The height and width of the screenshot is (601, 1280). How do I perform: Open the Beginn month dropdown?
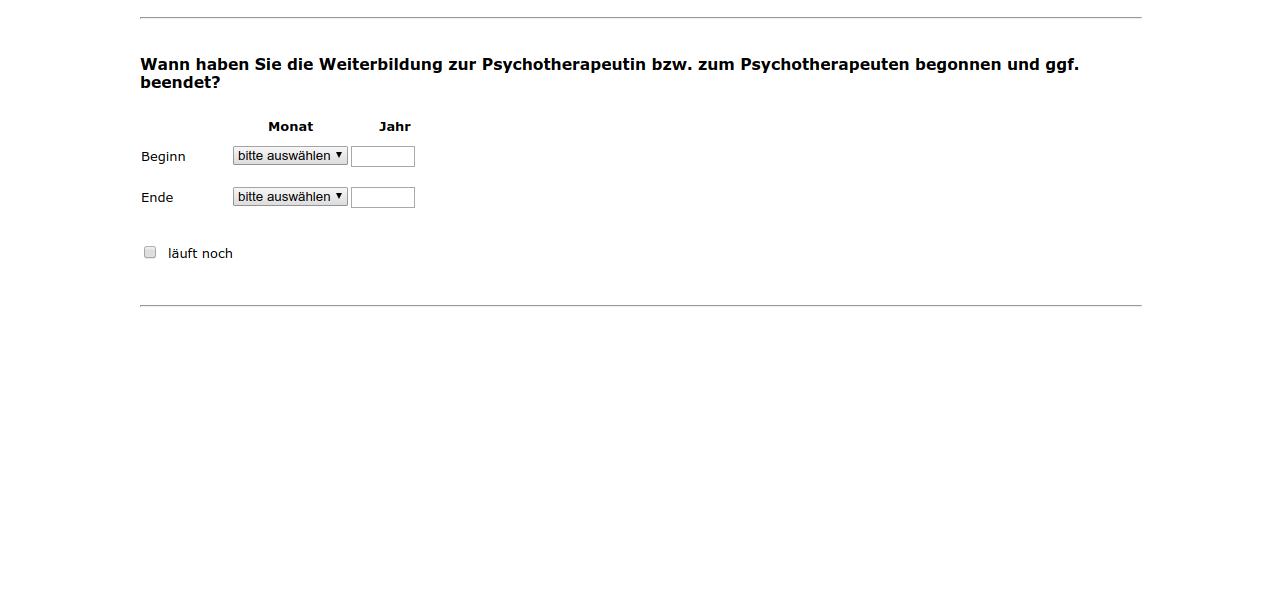pos(290,156)
